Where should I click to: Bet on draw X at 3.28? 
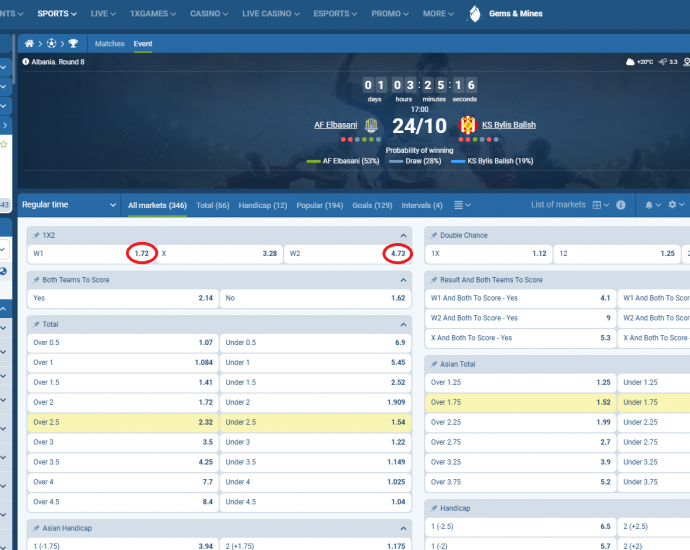(219, 254)
